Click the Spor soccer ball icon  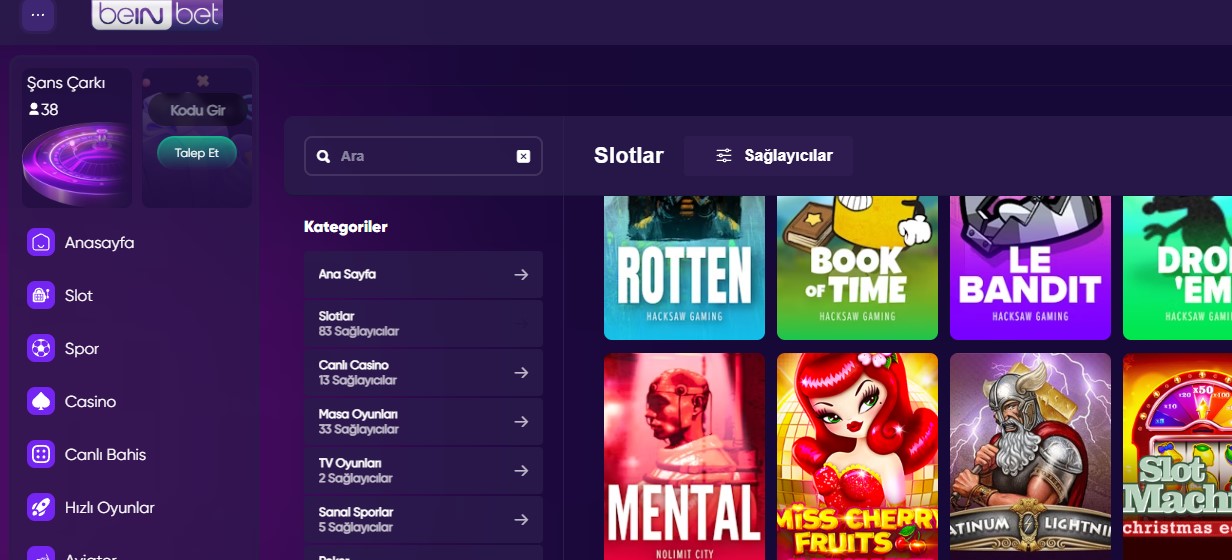41,349
